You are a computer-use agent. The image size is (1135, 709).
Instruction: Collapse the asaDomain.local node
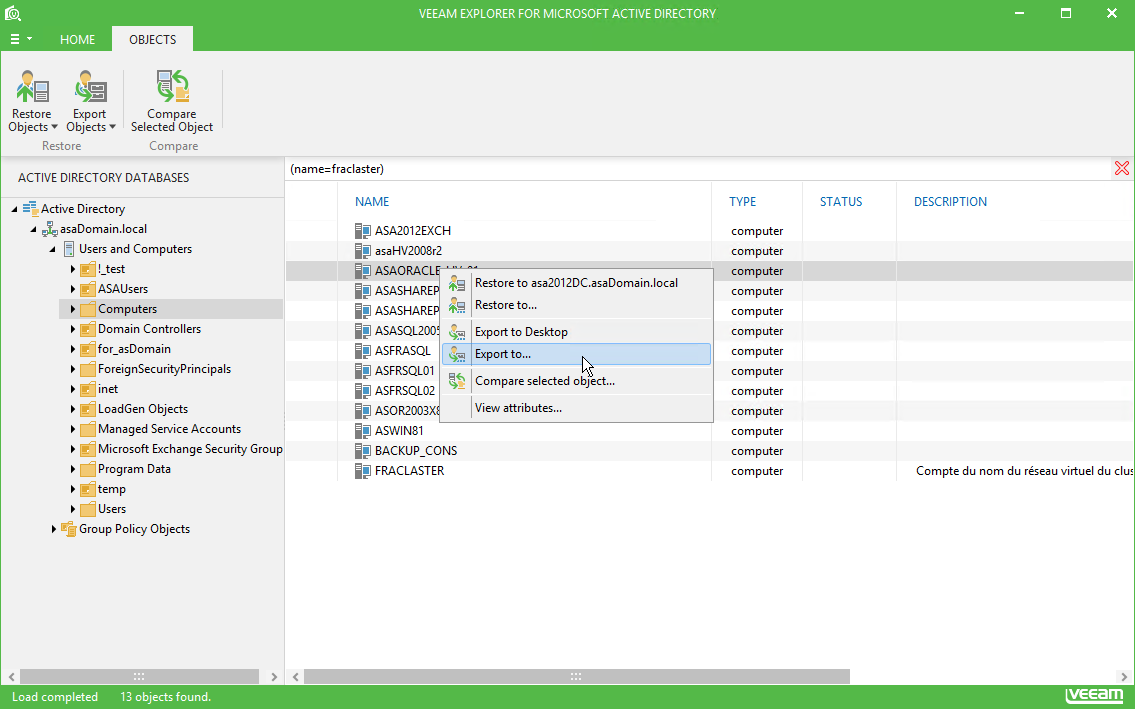33,230
